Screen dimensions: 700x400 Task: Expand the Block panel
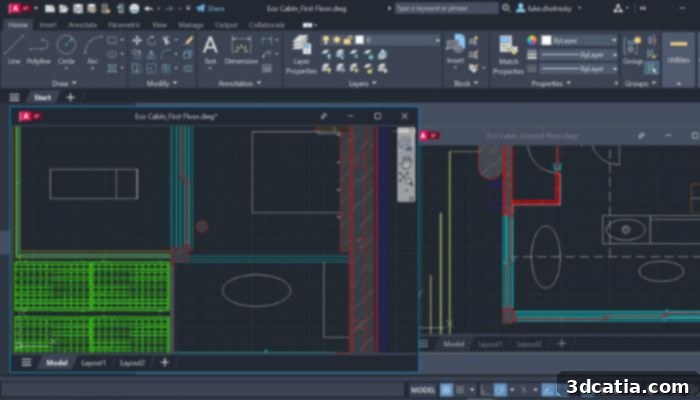click(466, 83)
